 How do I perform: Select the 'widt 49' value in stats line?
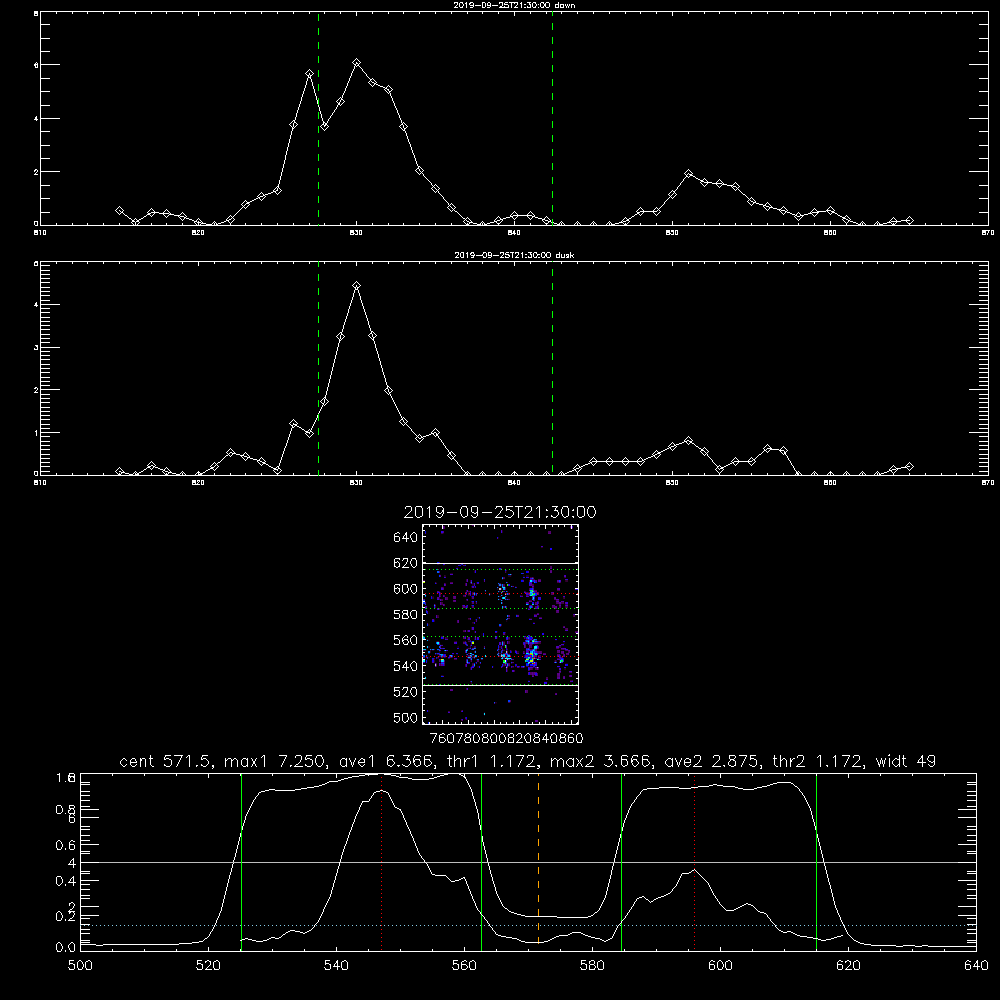pyautogui.click(x=906, y=761)
